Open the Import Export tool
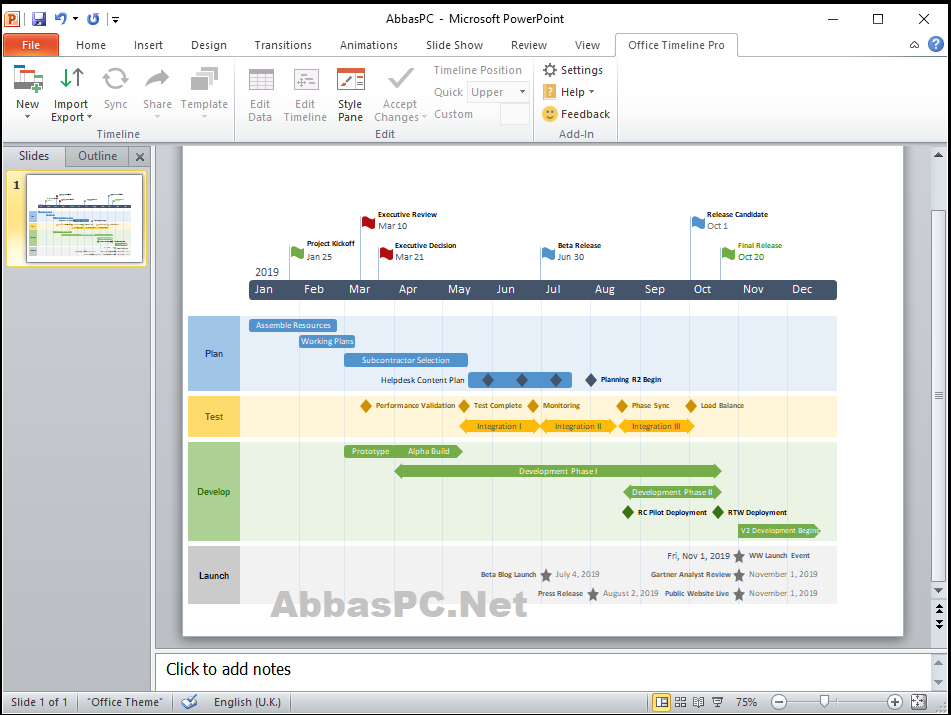Screen dimensions: 951x715 pos(72,93)
